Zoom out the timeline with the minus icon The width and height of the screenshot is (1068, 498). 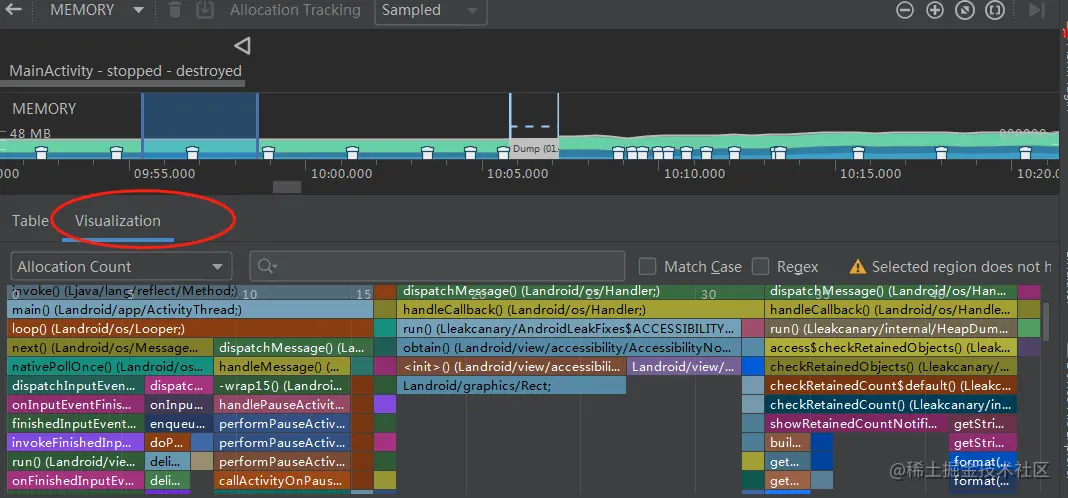pos(905,10)
